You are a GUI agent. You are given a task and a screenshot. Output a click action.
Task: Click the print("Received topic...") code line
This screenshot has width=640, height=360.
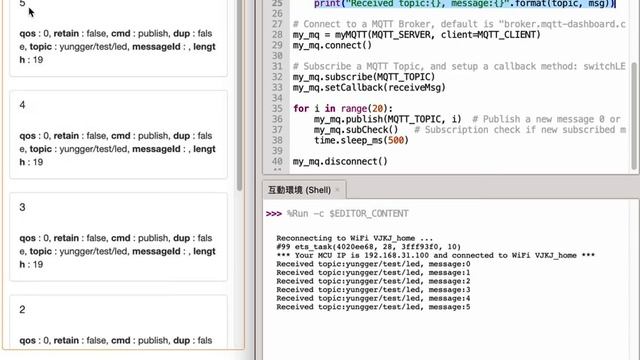[x=464, y=4]
